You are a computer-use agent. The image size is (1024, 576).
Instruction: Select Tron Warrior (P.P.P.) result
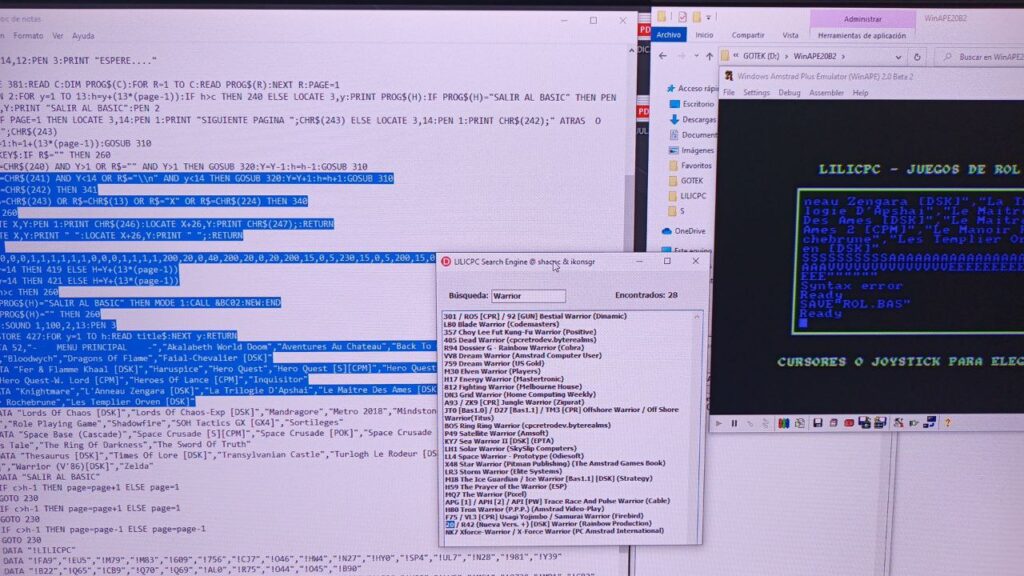coord(524,509)
